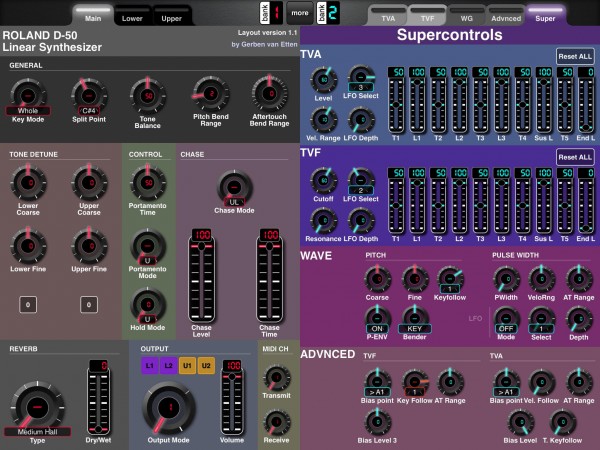600x450 pixels.
Task: Click the Bender knob set to KEY
Action: pos(414,319)
